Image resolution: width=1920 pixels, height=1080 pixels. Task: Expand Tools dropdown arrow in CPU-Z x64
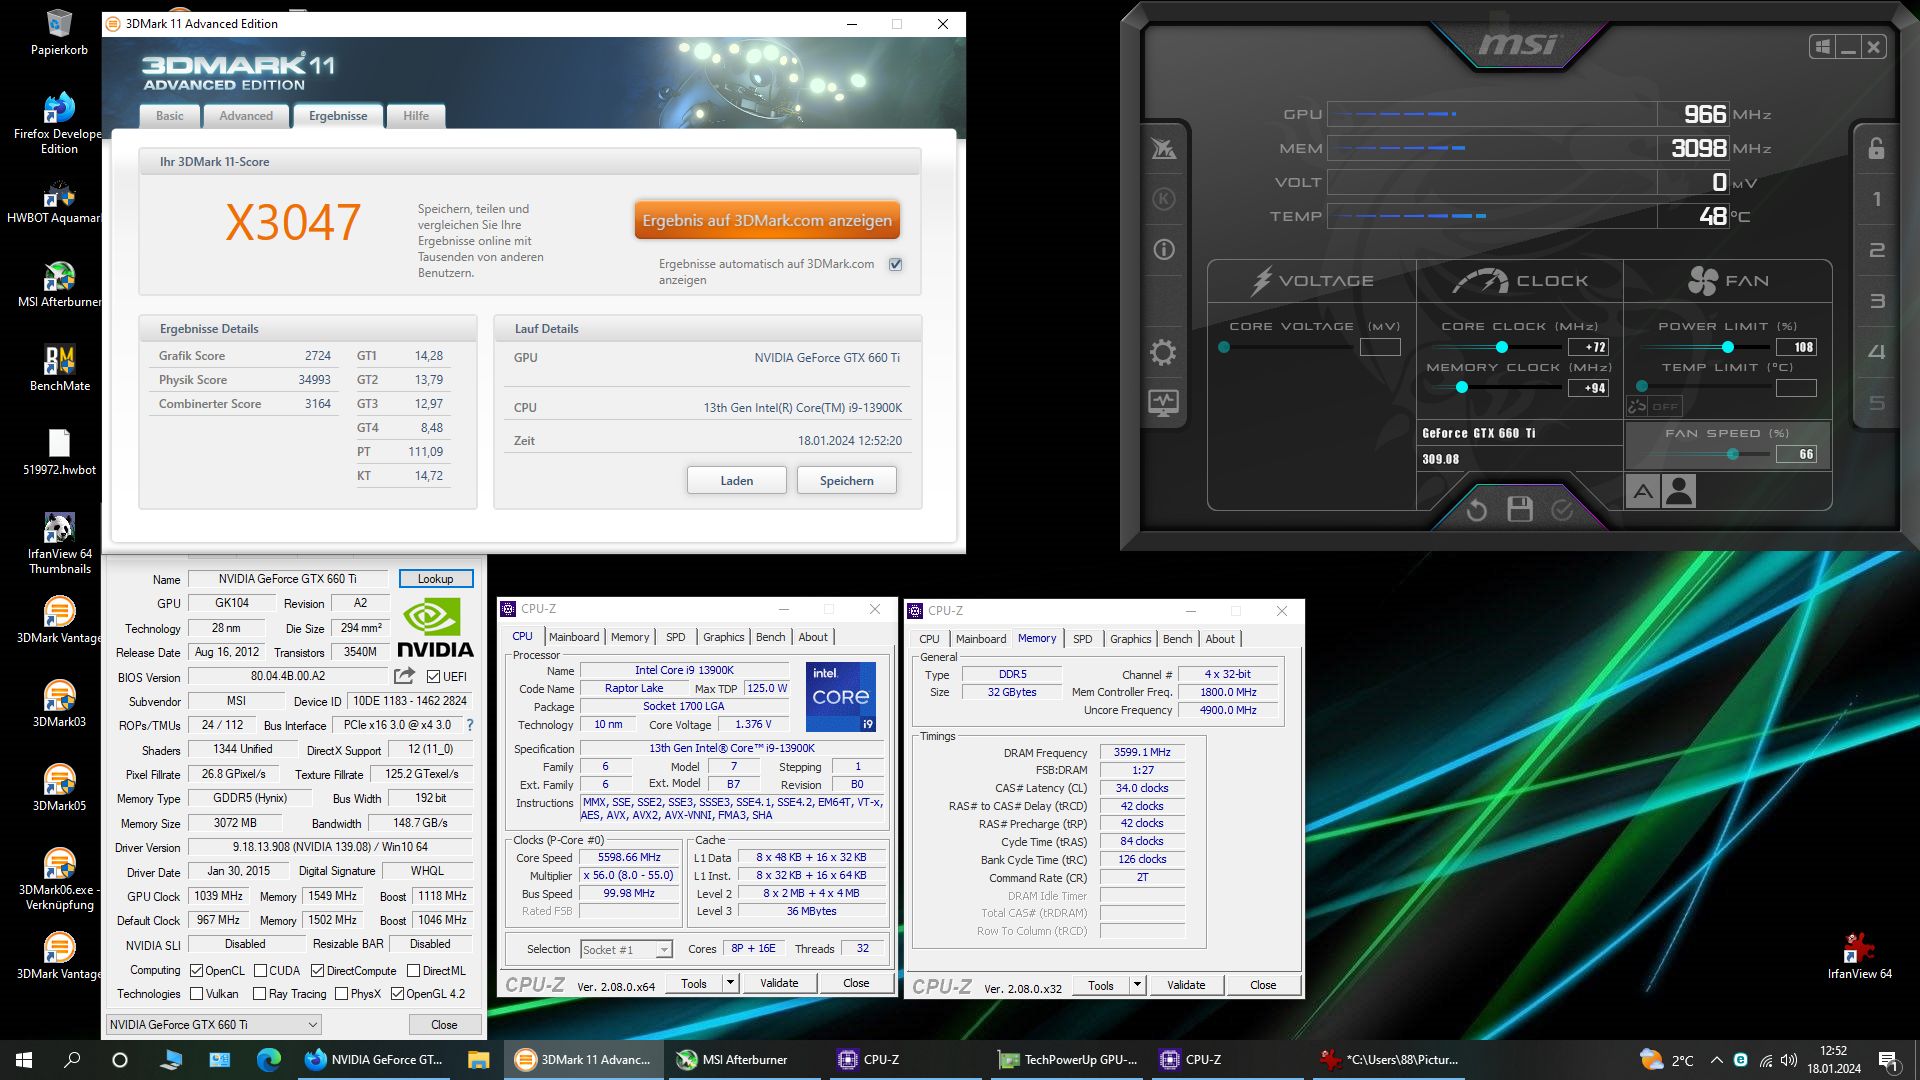730,984
